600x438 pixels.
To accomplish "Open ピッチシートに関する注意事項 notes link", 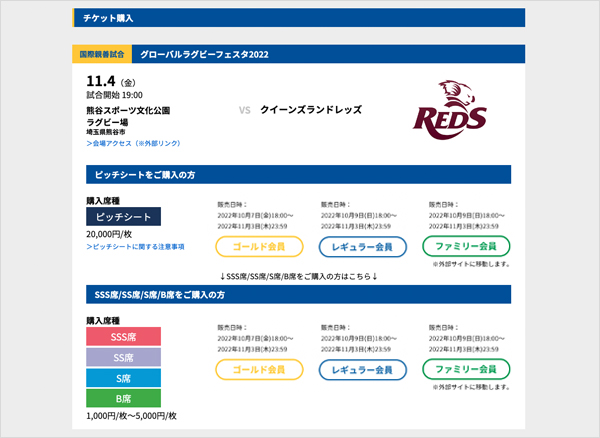I will coord(135,247).
